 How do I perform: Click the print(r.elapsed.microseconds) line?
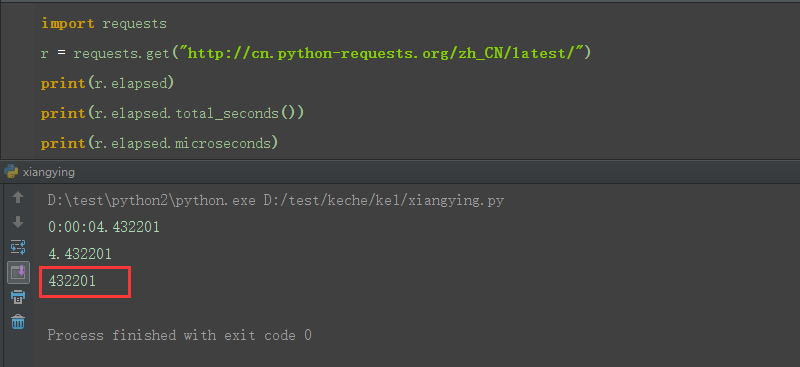point(159,143)
